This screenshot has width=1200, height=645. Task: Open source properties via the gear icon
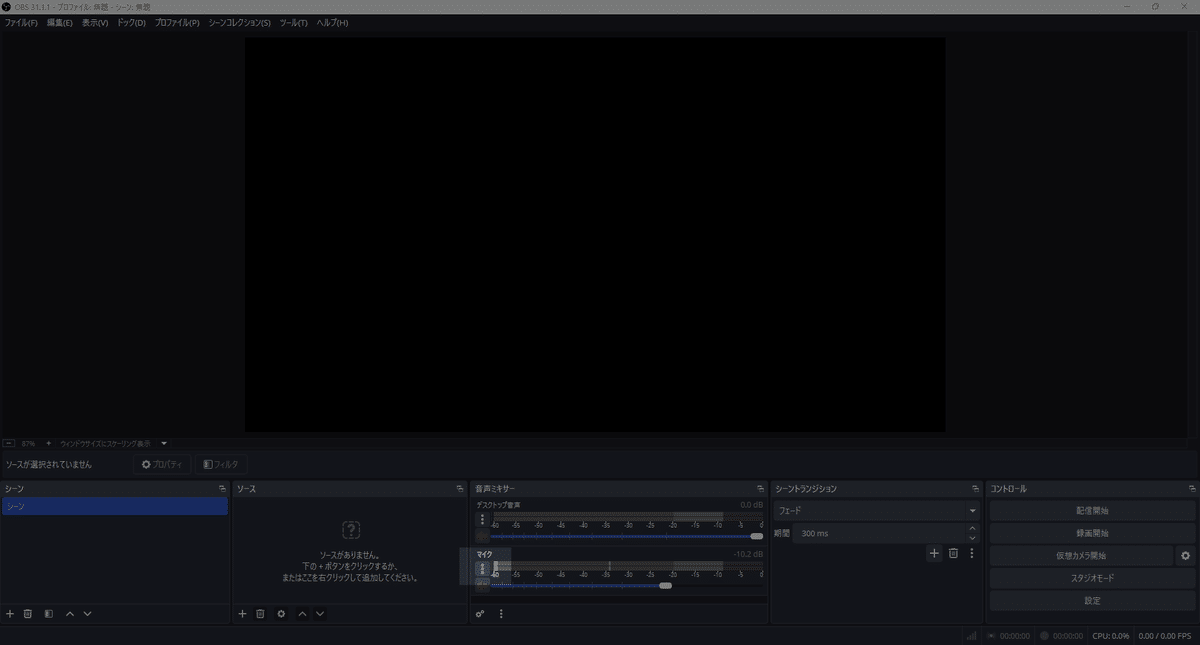pos(280,614)
